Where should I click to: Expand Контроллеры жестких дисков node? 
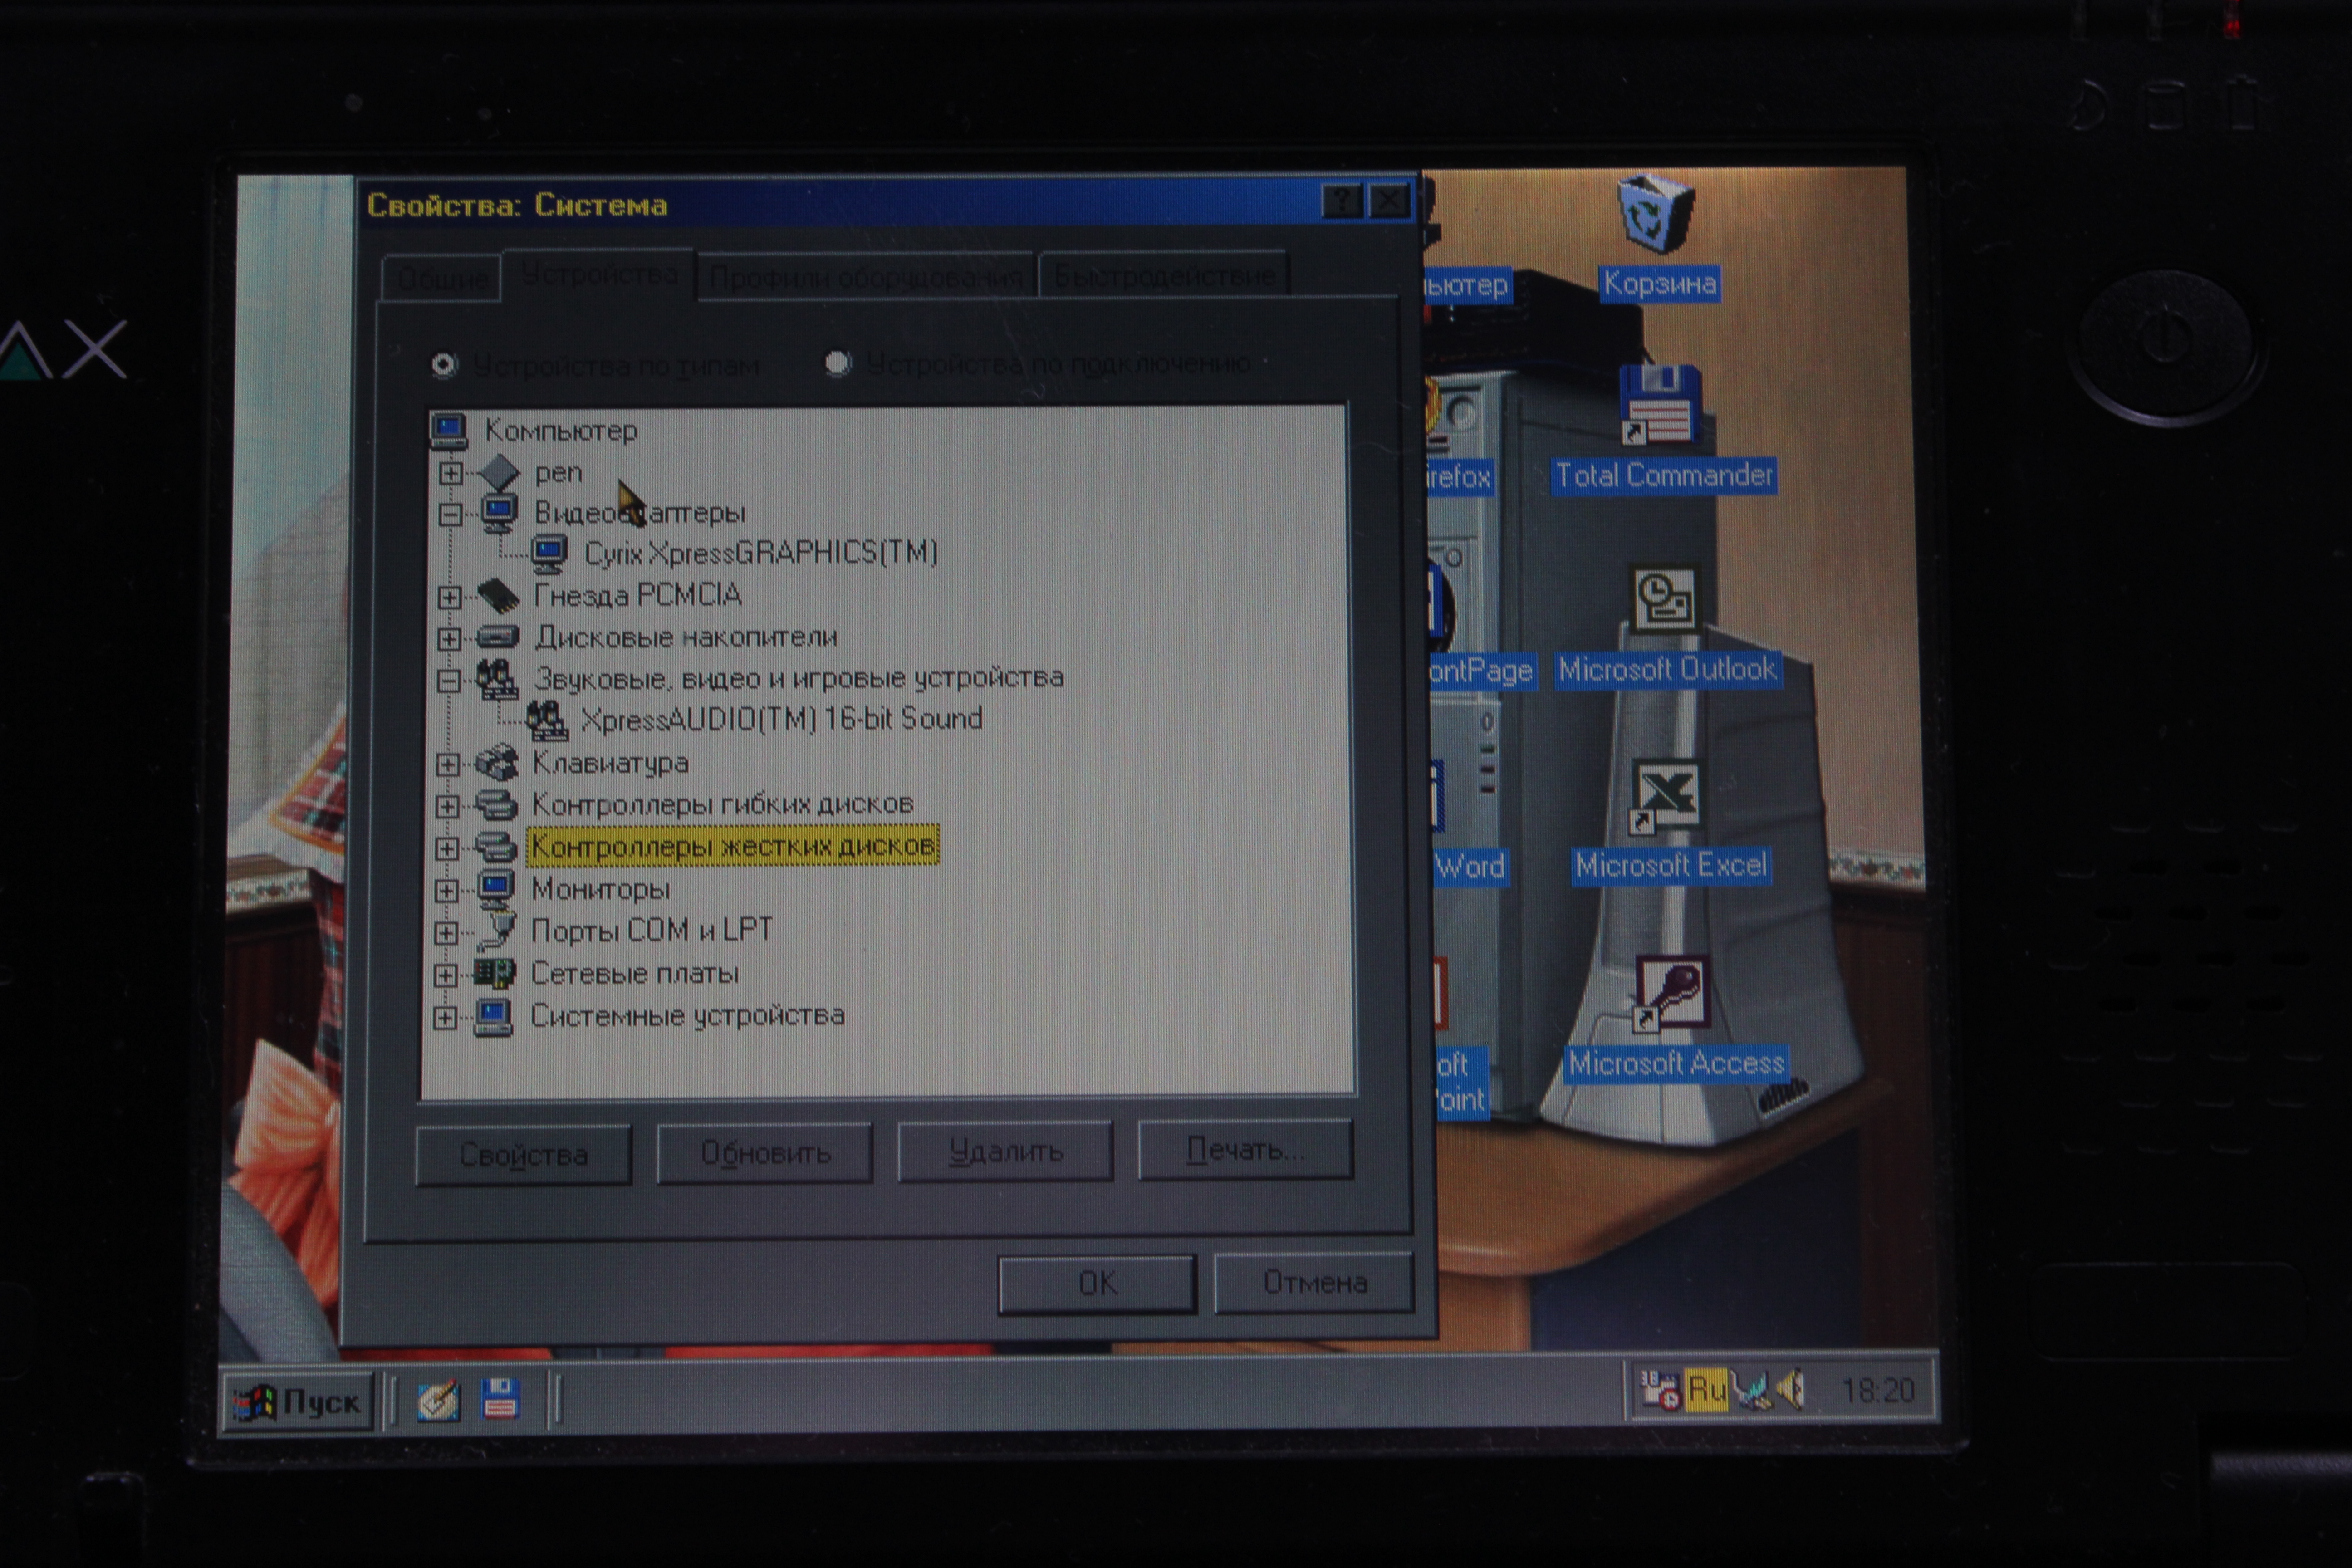click(447, 848)
